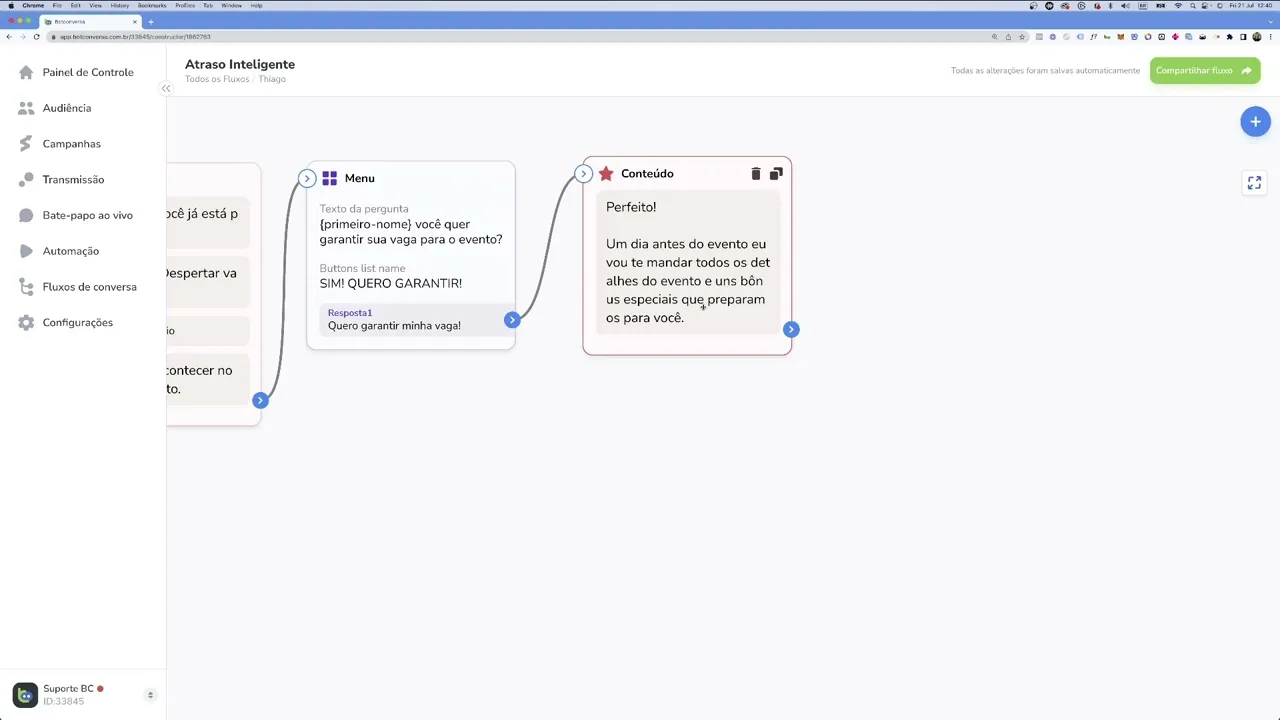
Task: Click the Todos os Fluxos breadcrumb link
Action: 217,79
